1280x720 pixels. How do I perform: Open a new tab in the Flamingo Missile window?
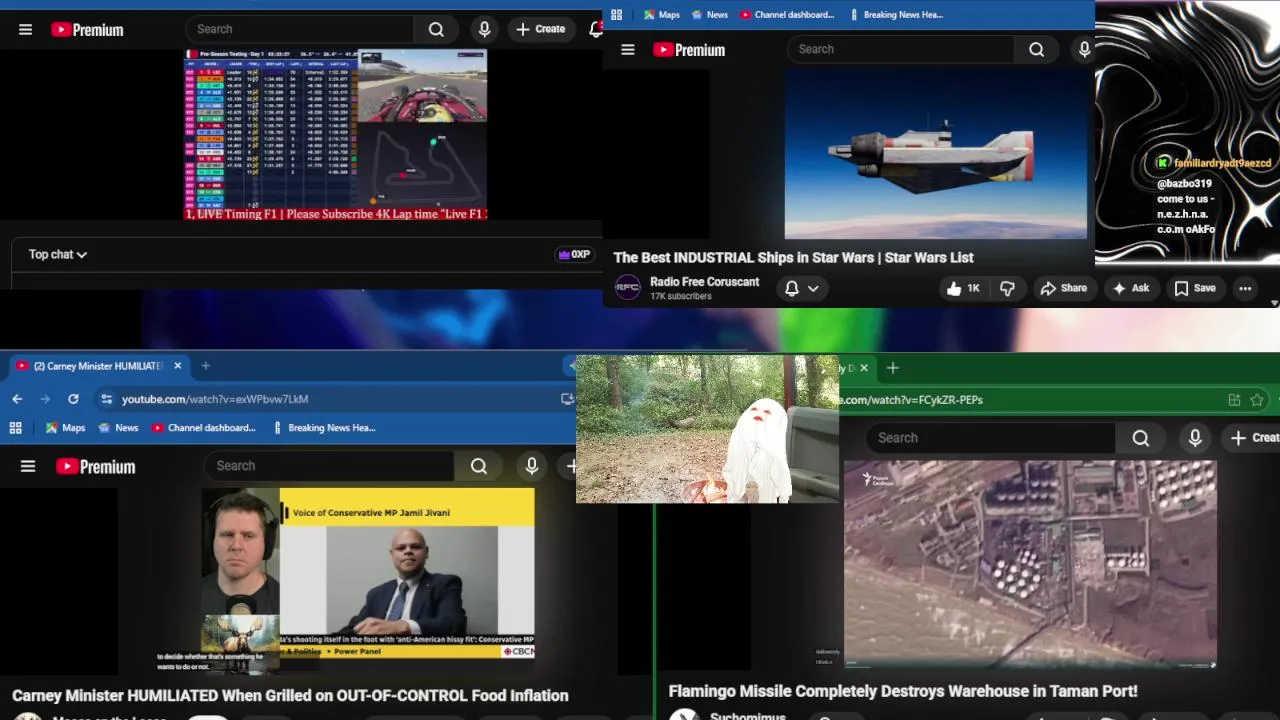(x=893, y=368)
